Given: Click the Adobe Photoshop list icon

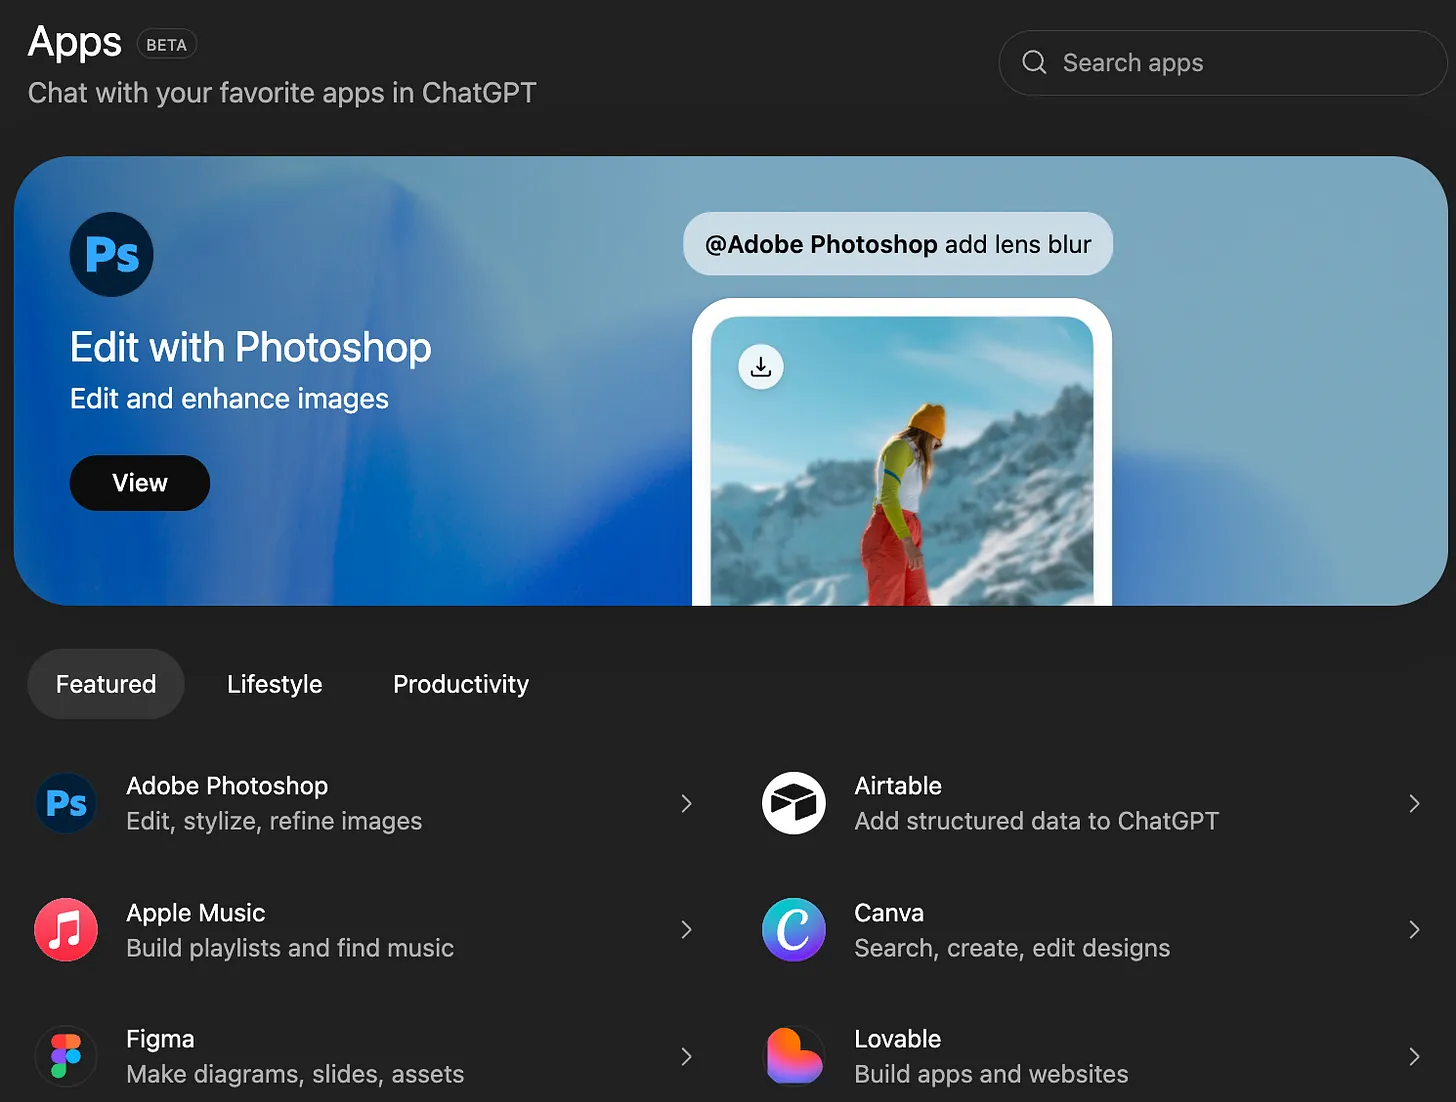Looking at the screenshot, I should 66,803.
